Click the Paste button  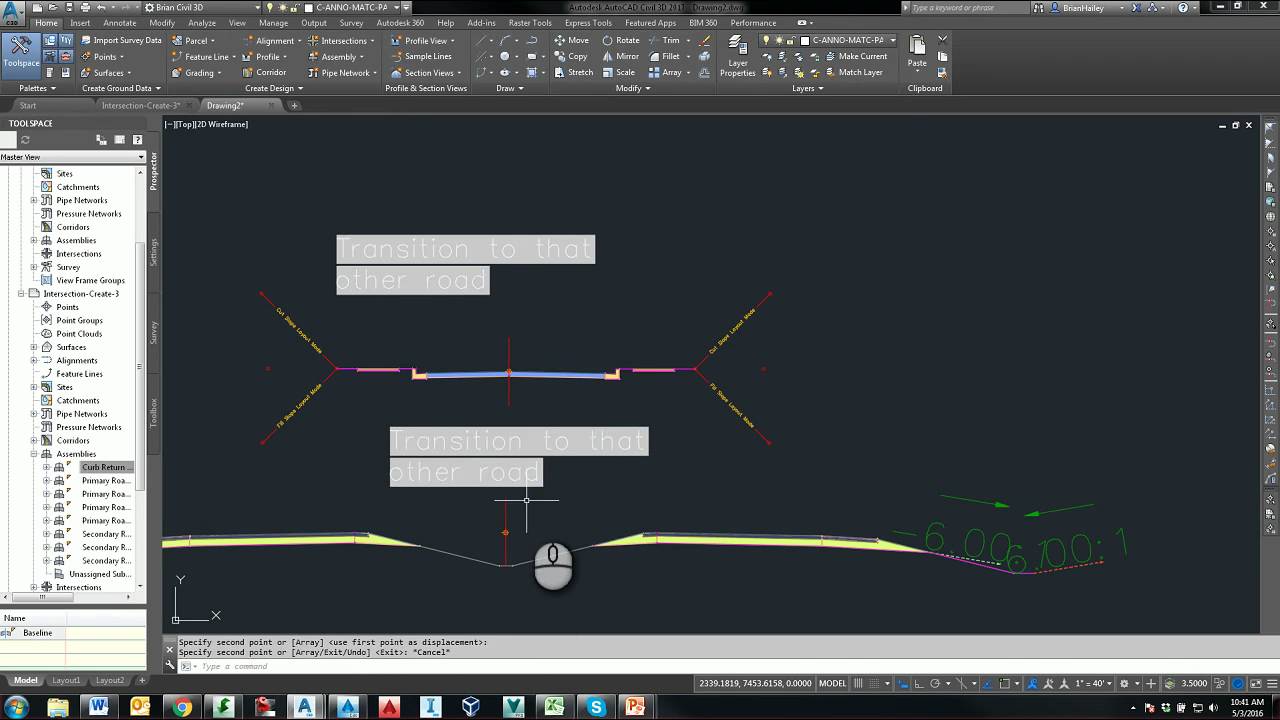917,52
